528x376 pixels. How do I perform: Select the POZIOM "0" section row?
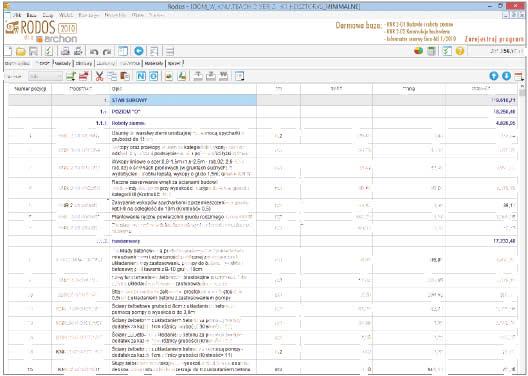[263, 112]
